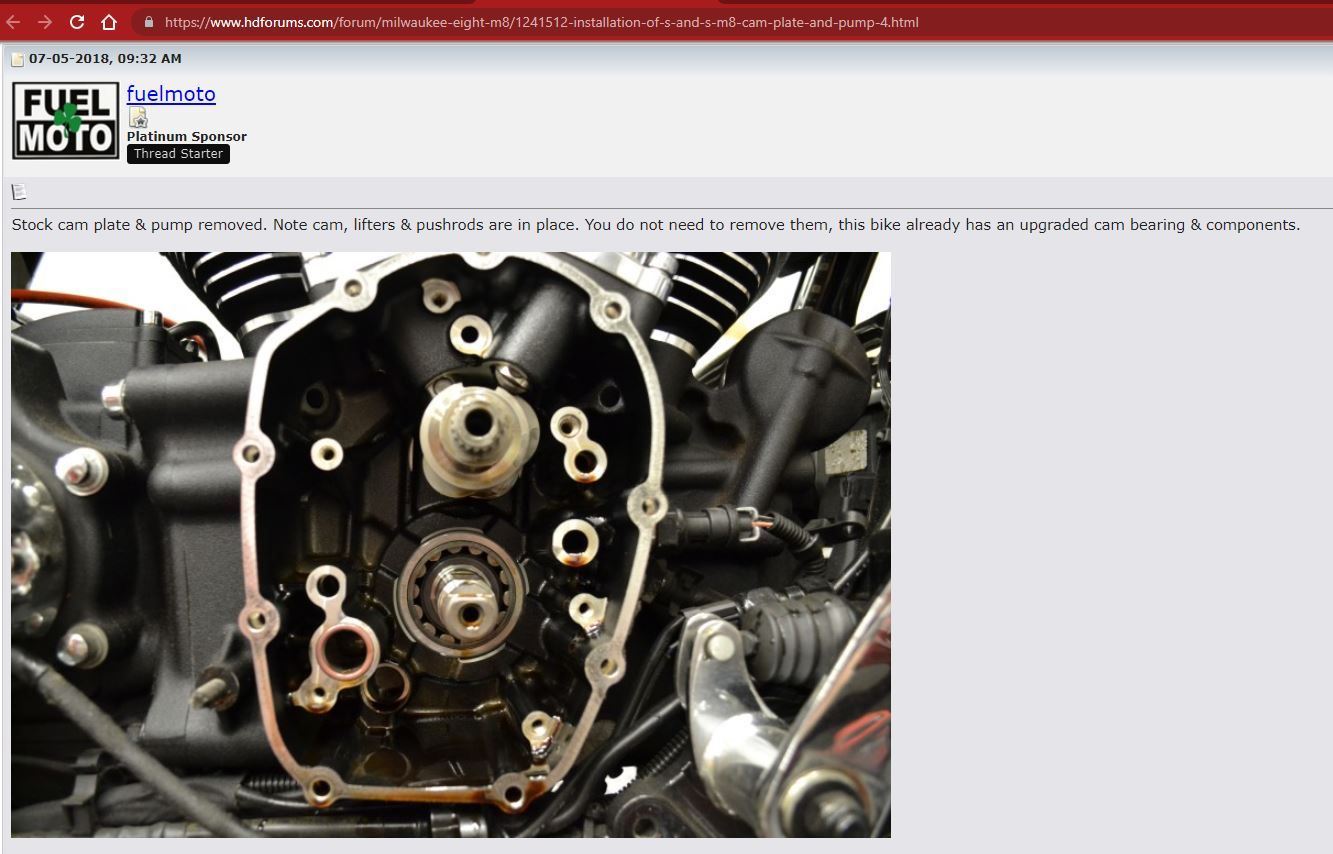Click the Fuel Moto avatar image

click(66, 121)
